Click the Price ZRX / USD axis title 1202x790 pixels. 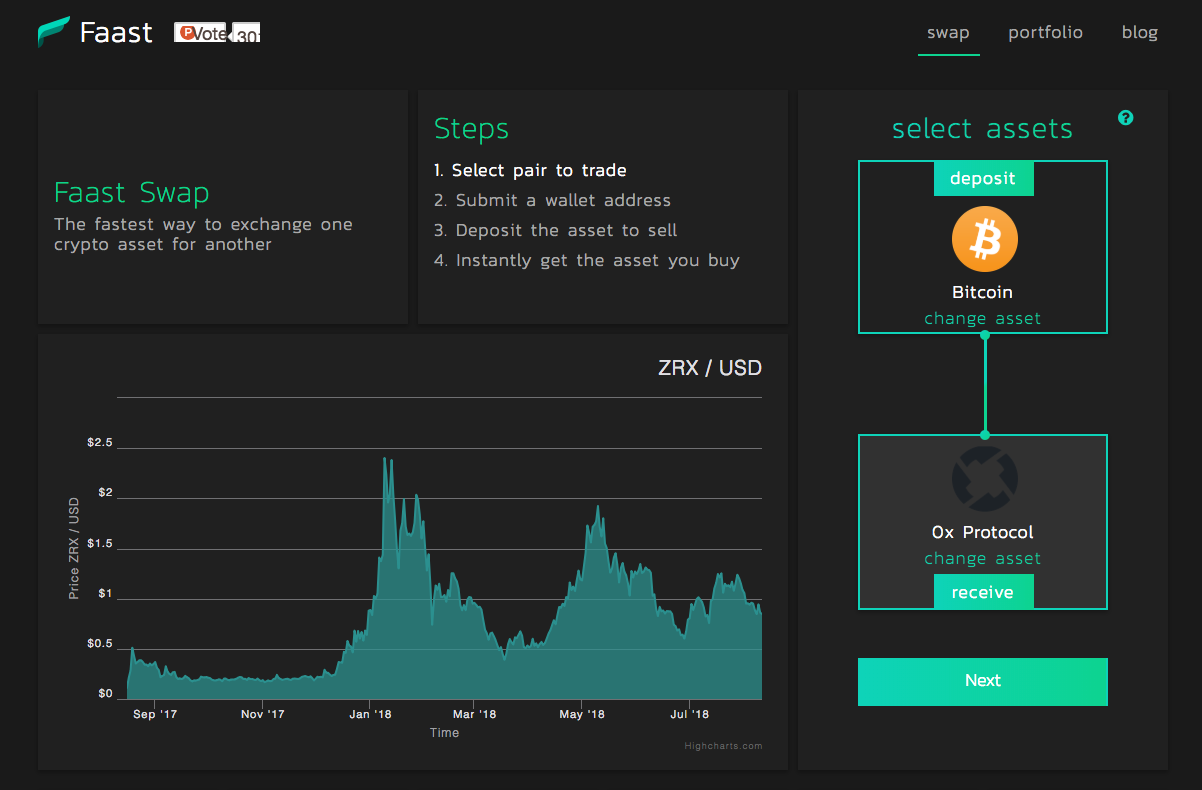pos(74,549)
